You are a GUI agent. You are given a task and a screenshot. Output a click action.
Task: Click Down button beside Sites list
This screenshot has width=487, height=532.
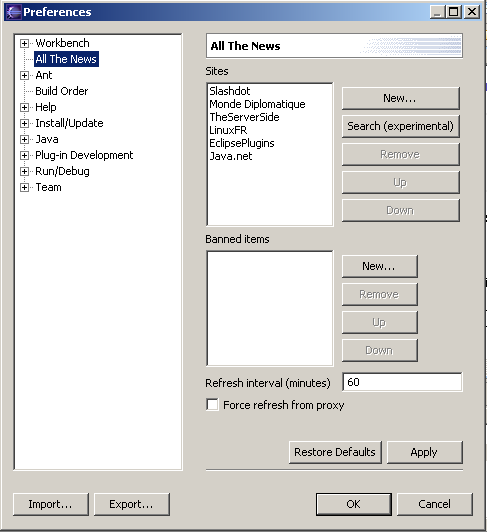(x=401, y=210)
